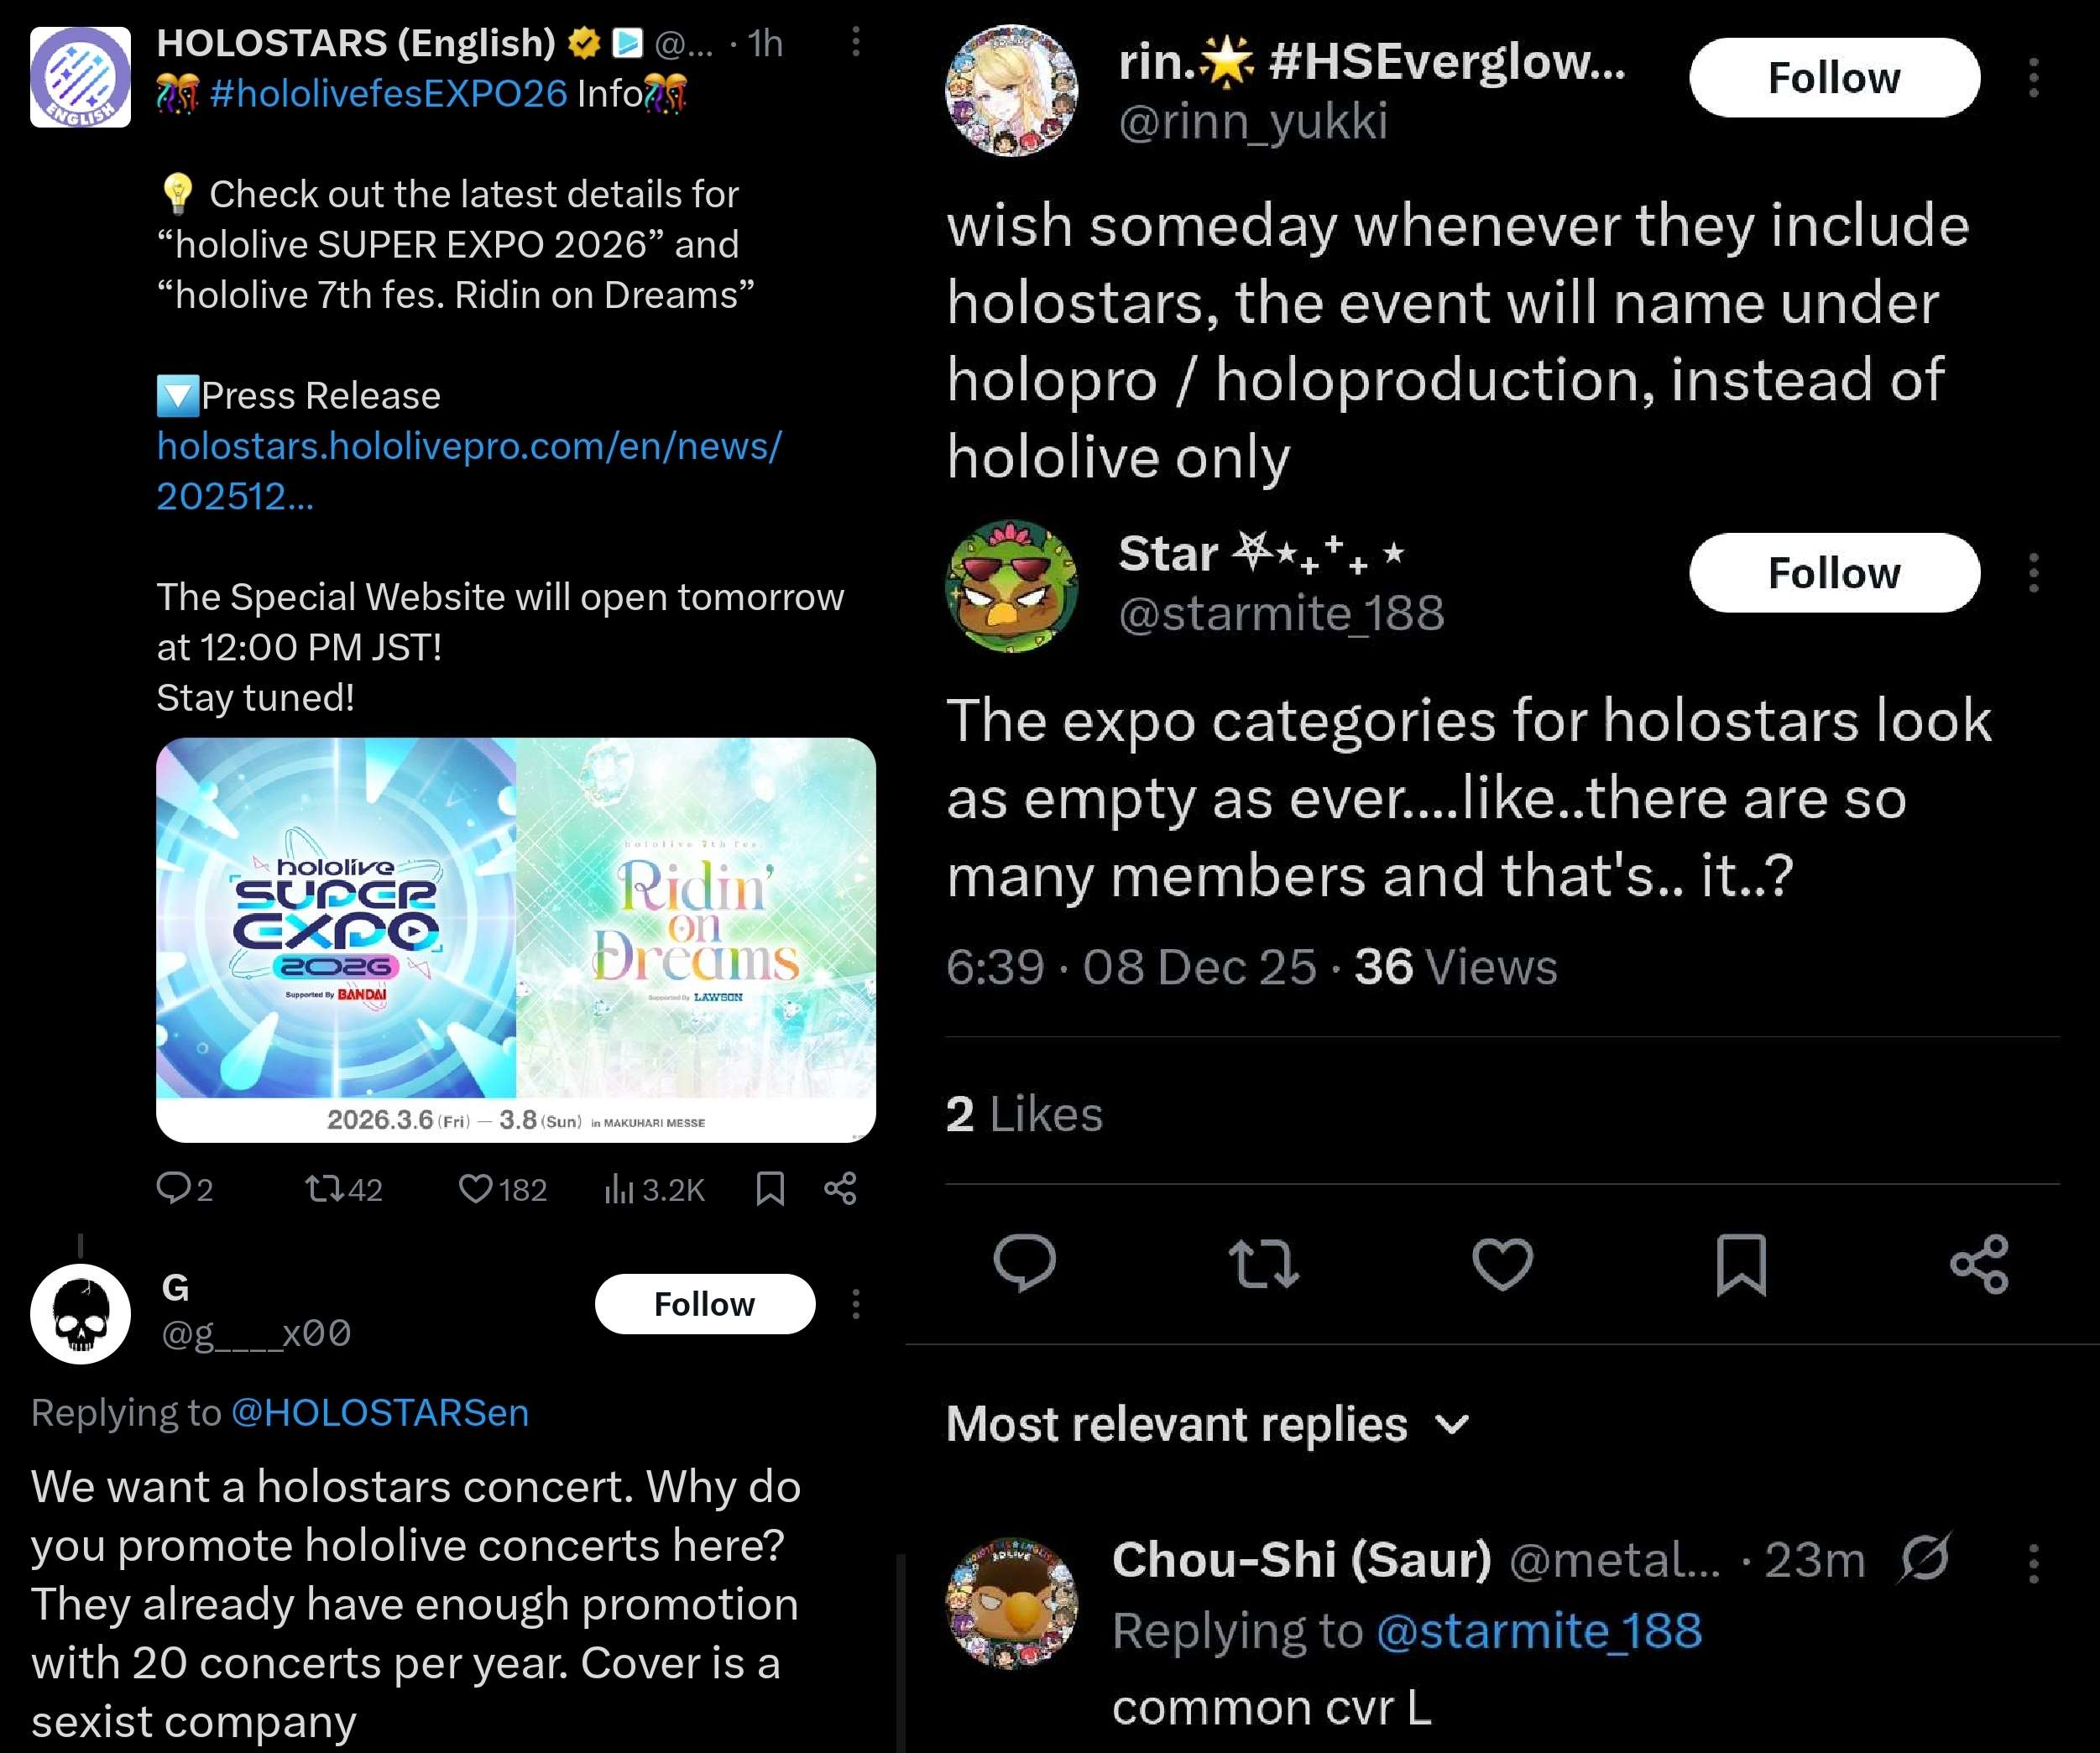Bookmark the HOLOSTARS English post
This screenshot has width=2100, height=1753.
(769, 1188)
